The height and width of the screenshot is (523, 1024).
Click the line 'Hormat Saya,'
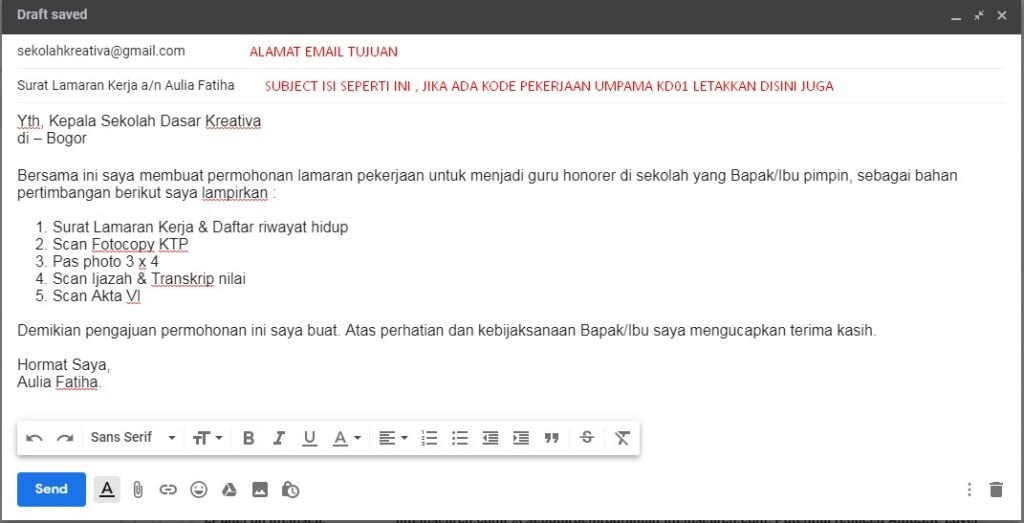point(63,364)
